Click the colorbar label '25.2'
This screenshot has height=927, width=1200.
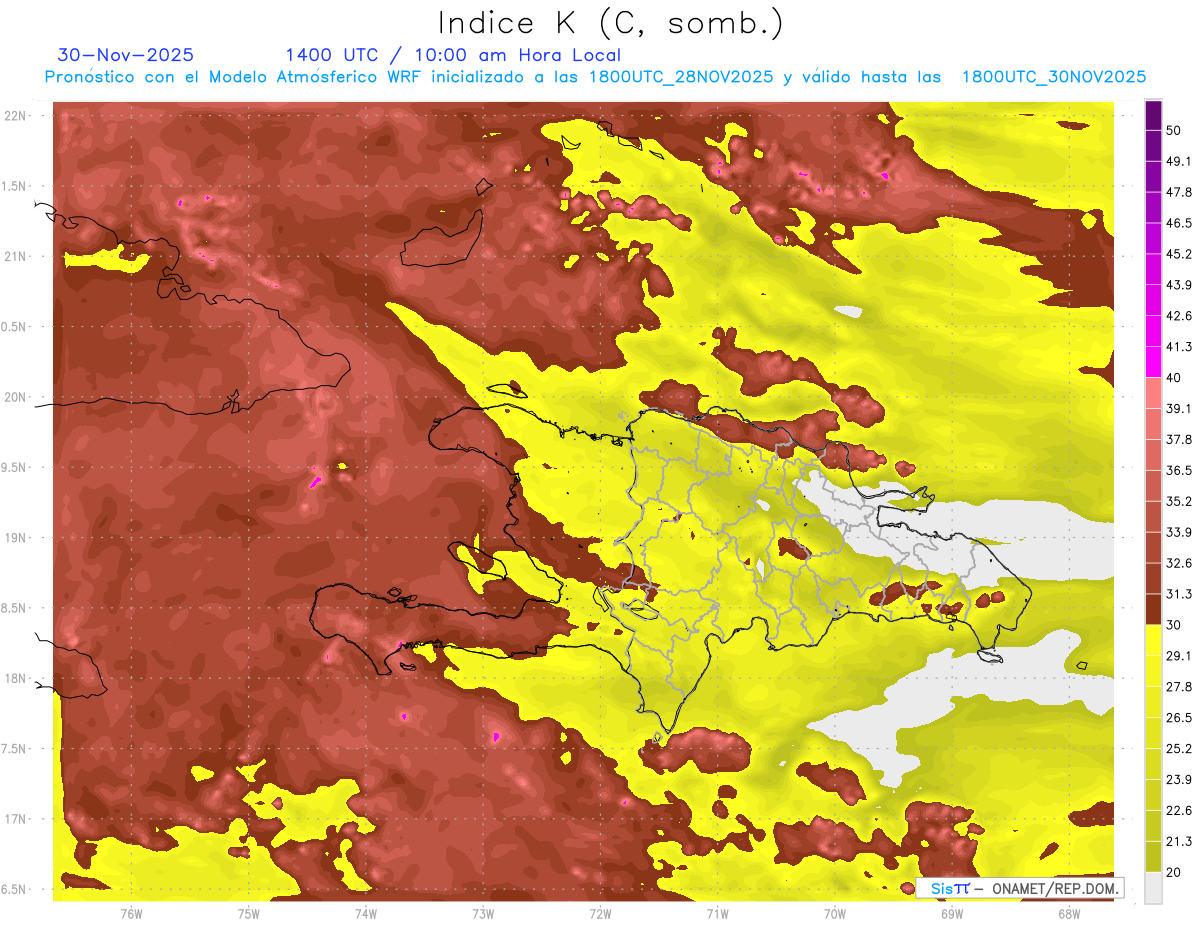1179,748
